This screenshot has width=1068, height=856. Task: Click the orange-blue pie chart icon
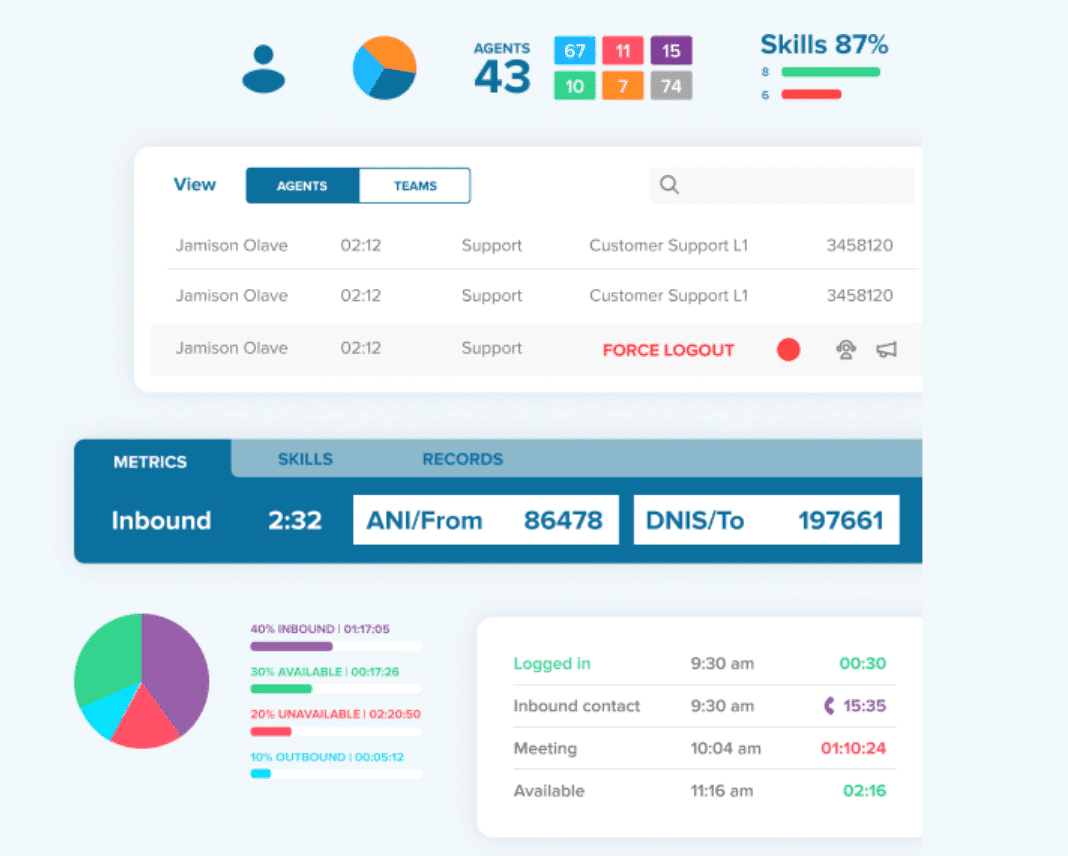(x=384, y=68)
